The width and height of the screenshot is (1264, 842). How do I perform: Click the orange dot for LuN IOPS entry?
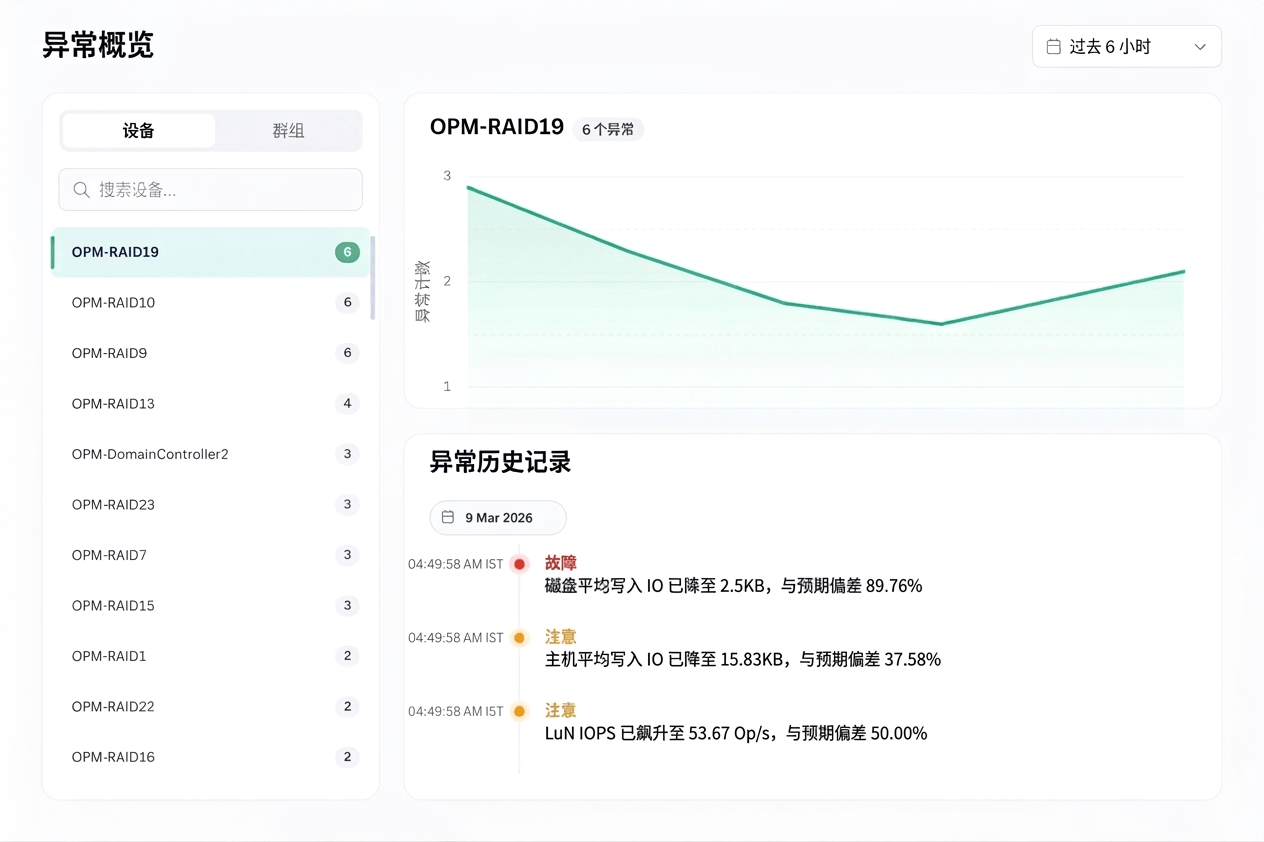coord(519,712)
